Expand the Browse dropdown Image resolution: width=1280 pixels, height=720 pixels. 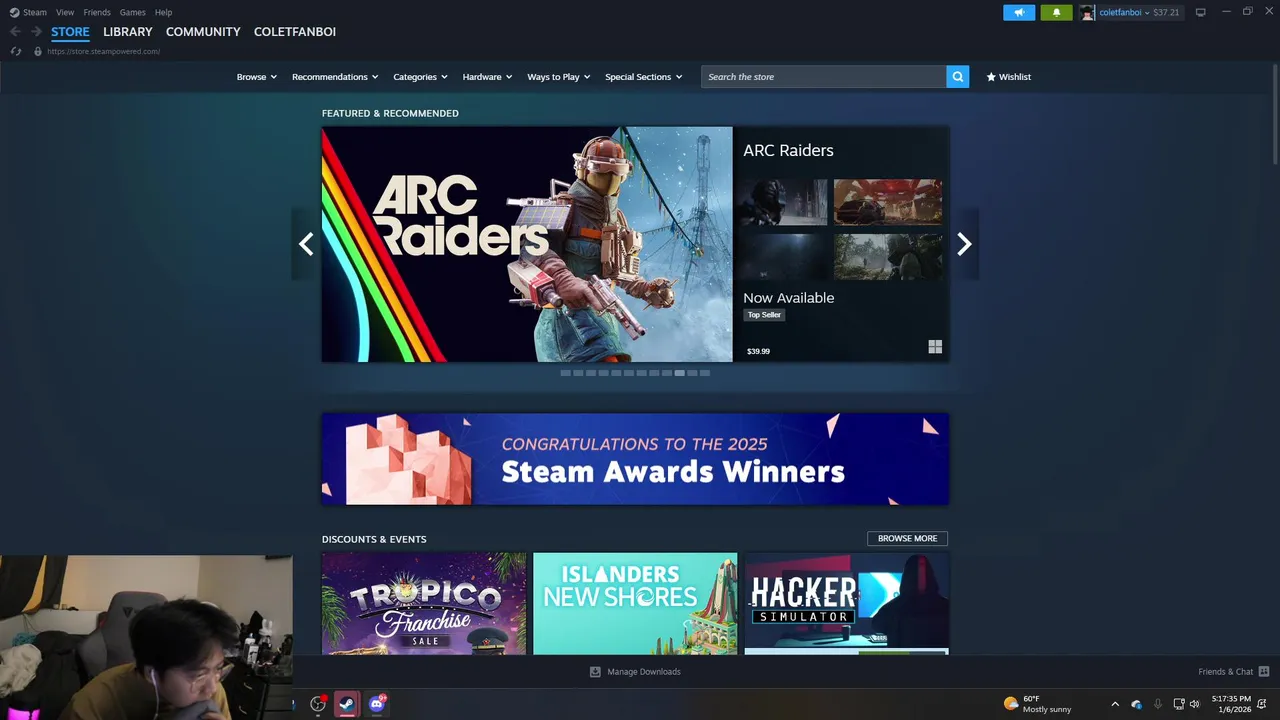coord(257,77)
